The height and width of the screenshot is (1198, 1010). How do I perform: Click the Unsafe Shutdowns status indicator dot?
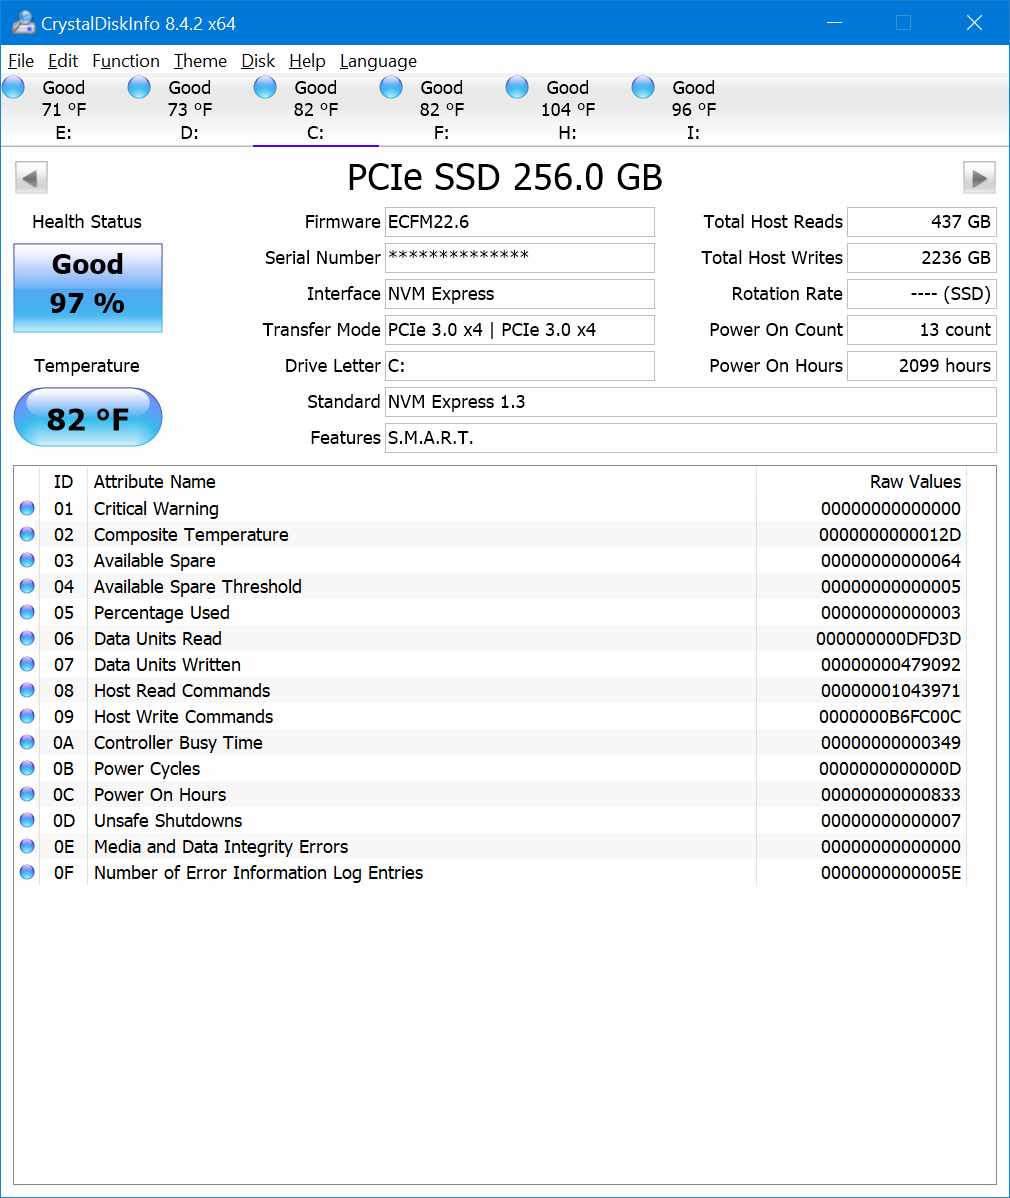(x=27, y=821)
